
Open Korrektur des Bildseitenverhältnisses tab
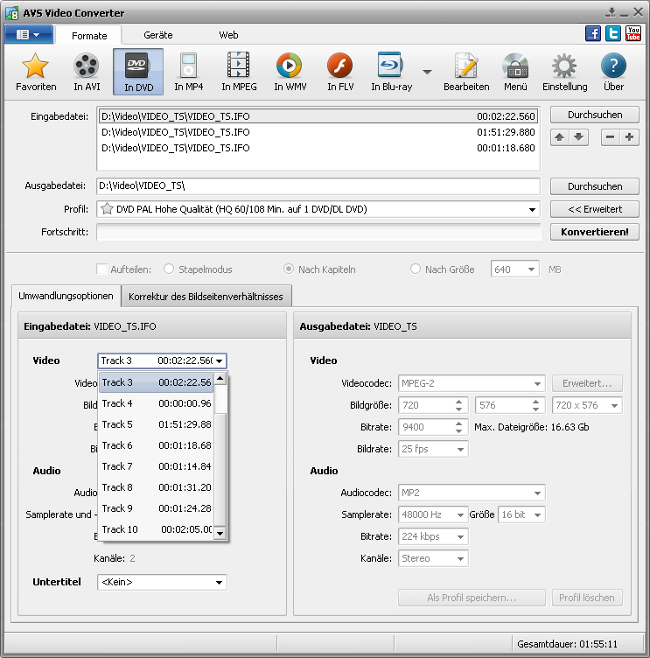[206, 297]
